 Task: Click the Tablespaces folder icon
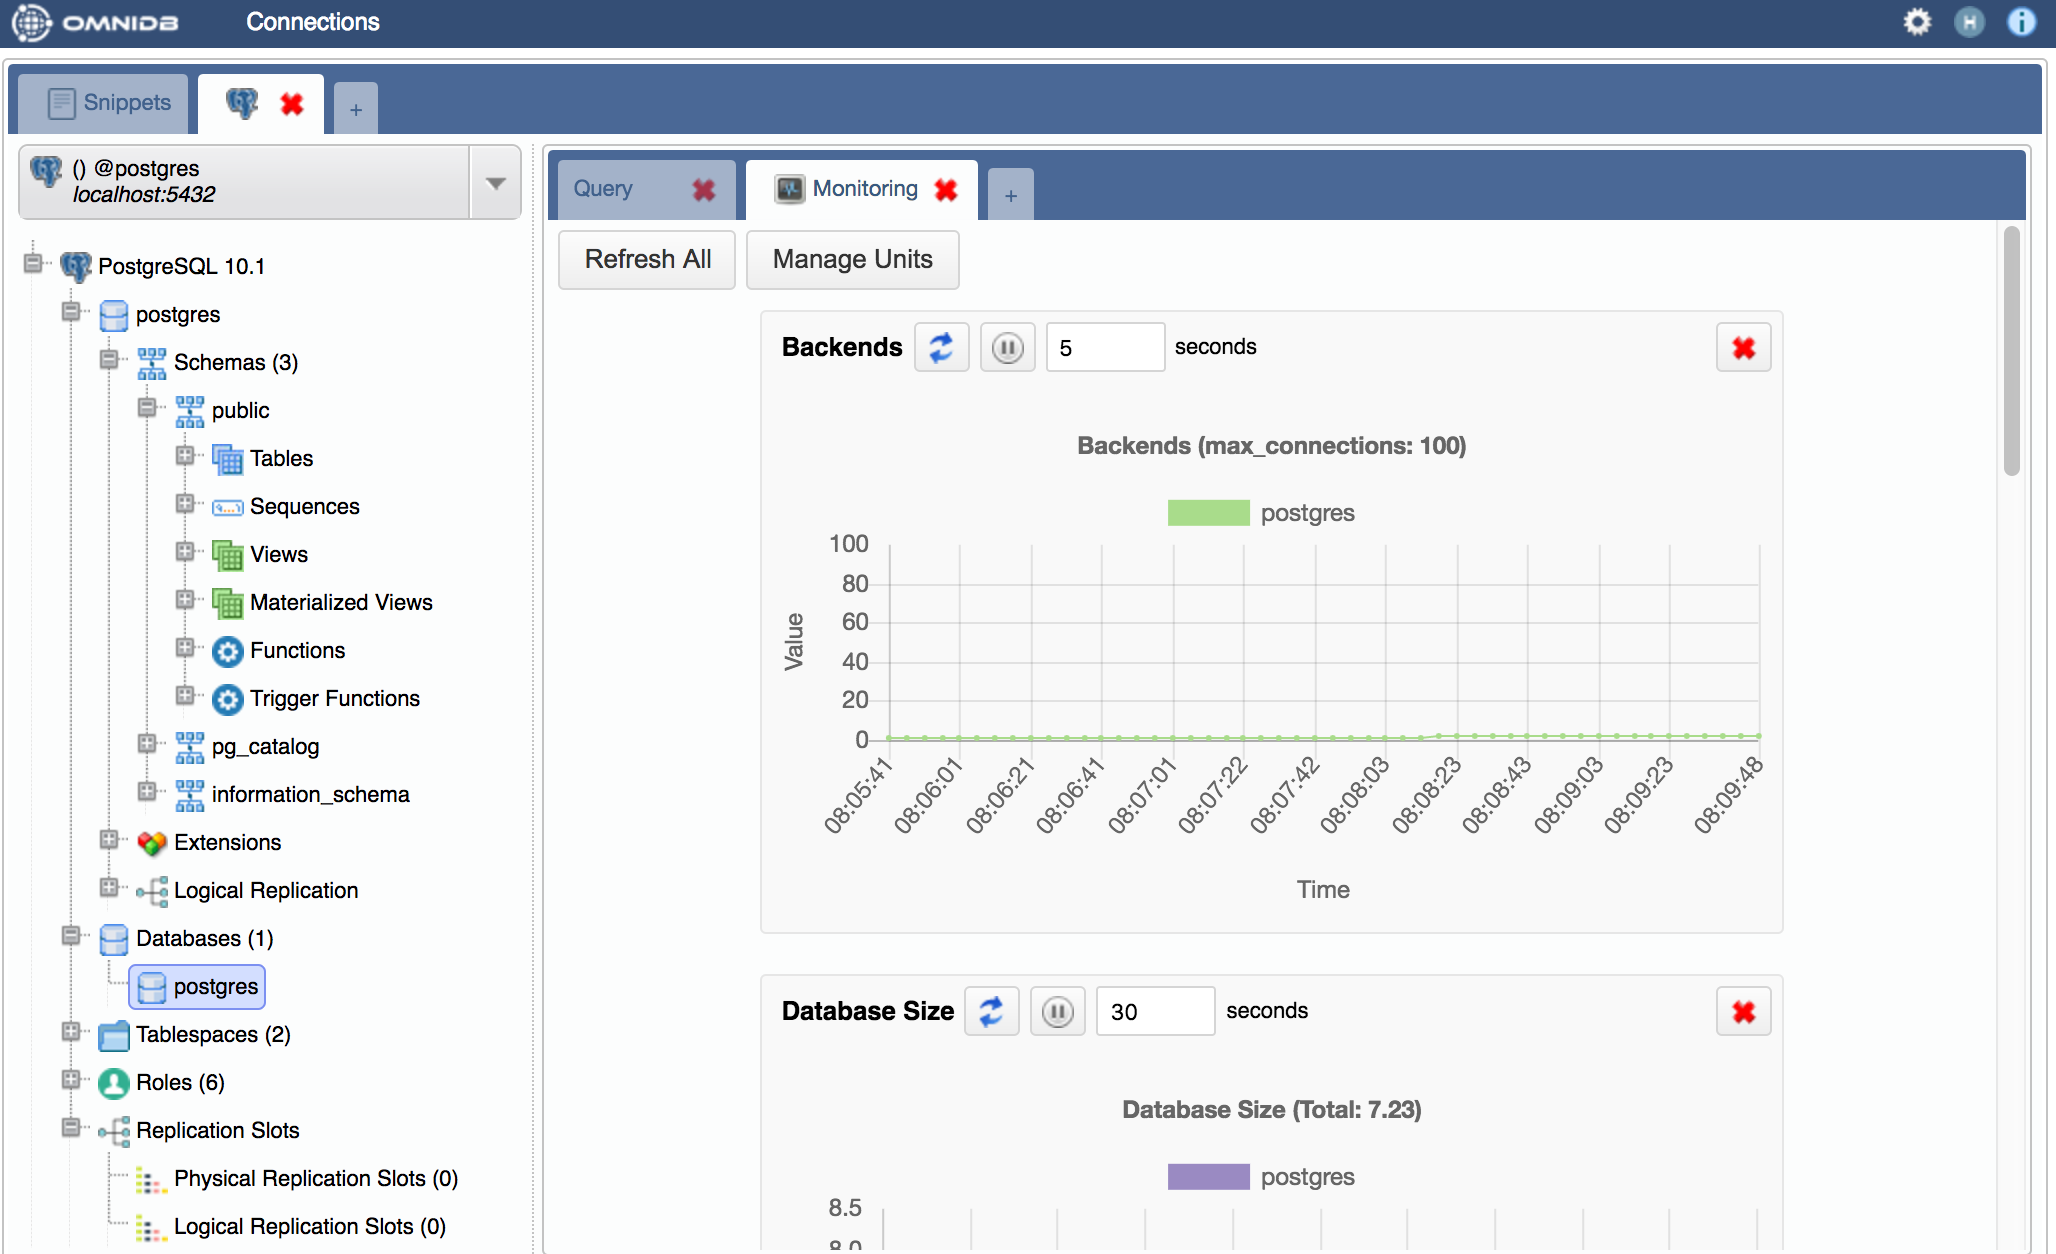(114, 1035)
